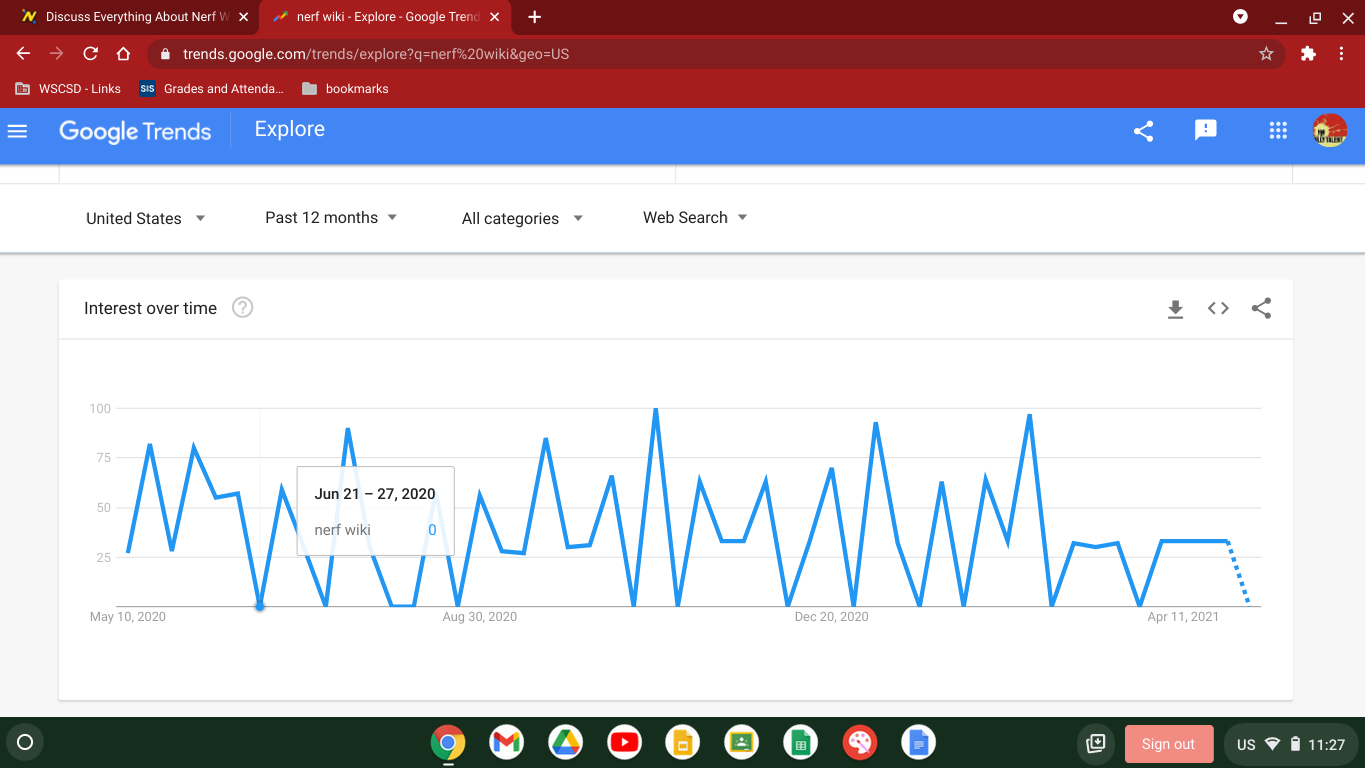Reload the current page

pos(90,54)
